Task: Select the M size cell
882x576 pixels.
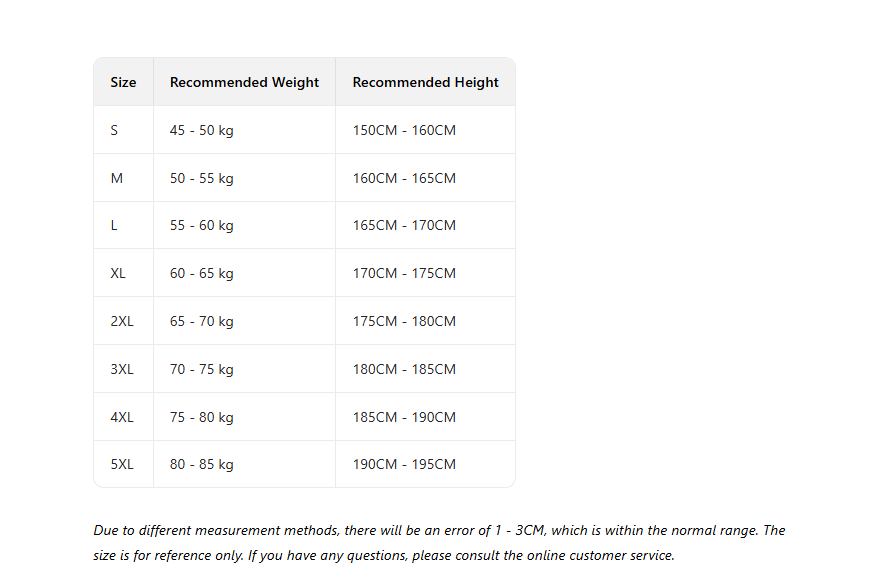Action: click(x=123, y=178)
